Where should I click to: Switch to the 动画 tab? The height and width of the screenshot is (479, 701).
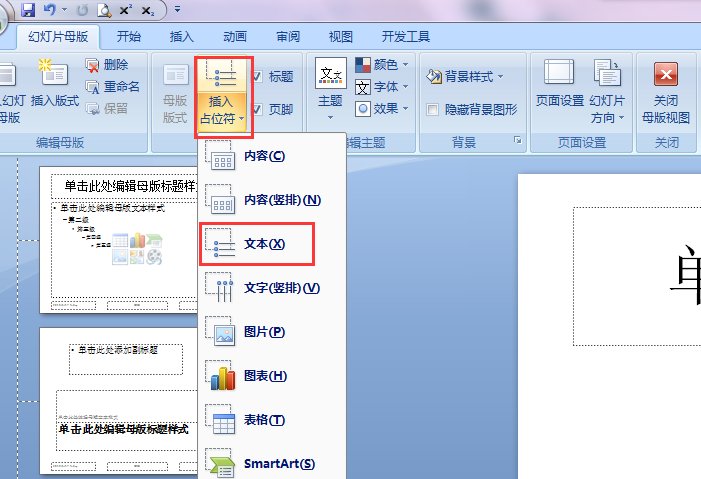coord(235,37)
